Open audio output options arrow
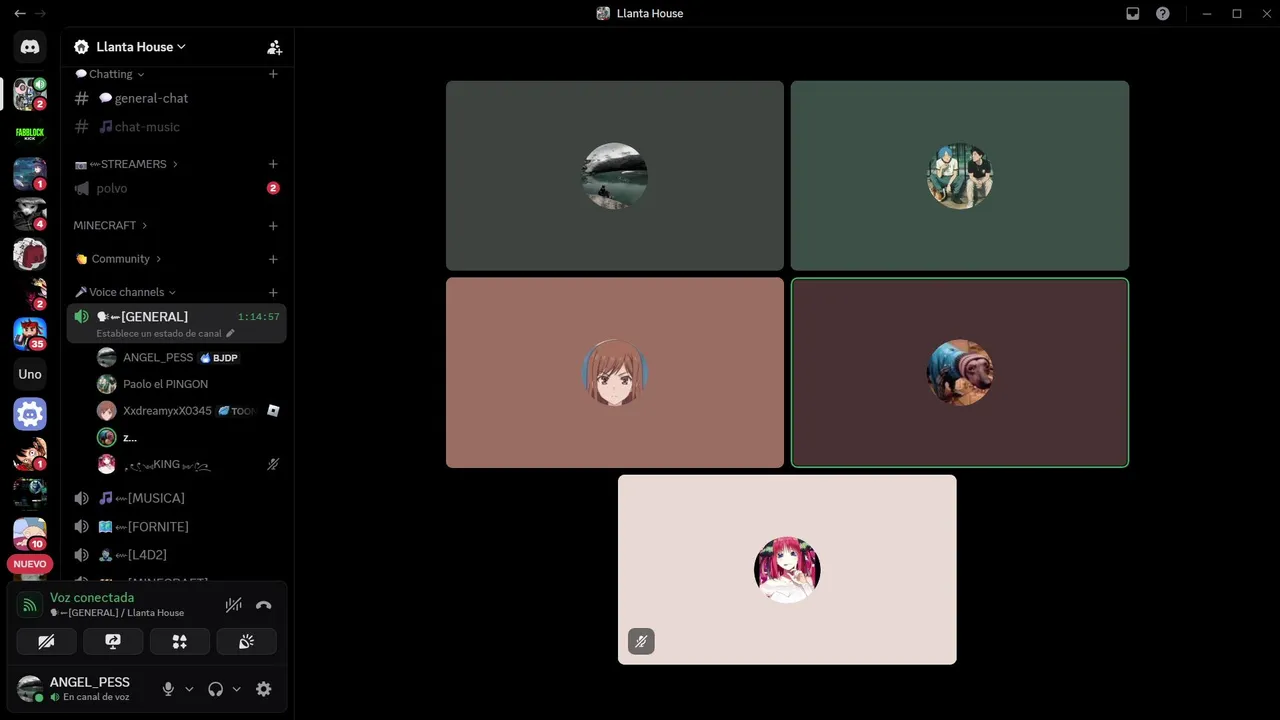1280x720 pixels. (x=236, y=689)
